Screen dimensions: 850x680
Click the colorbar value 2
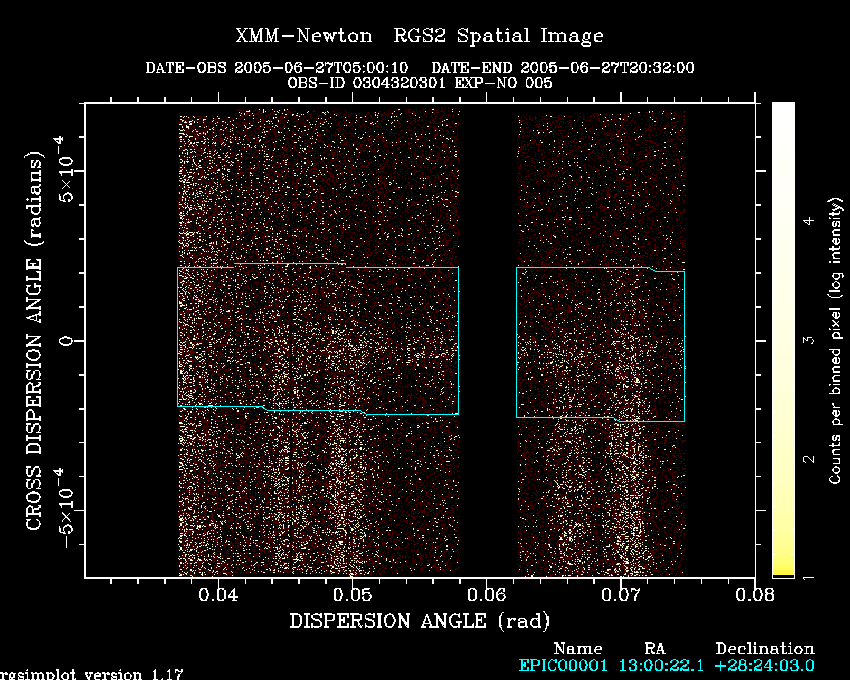click(x=809, y=459)
